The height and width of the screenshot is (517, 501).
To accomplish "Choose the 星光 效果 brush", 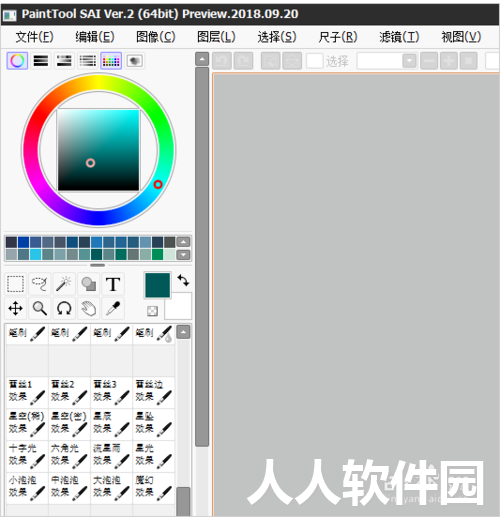I will (x=153, y=456).
